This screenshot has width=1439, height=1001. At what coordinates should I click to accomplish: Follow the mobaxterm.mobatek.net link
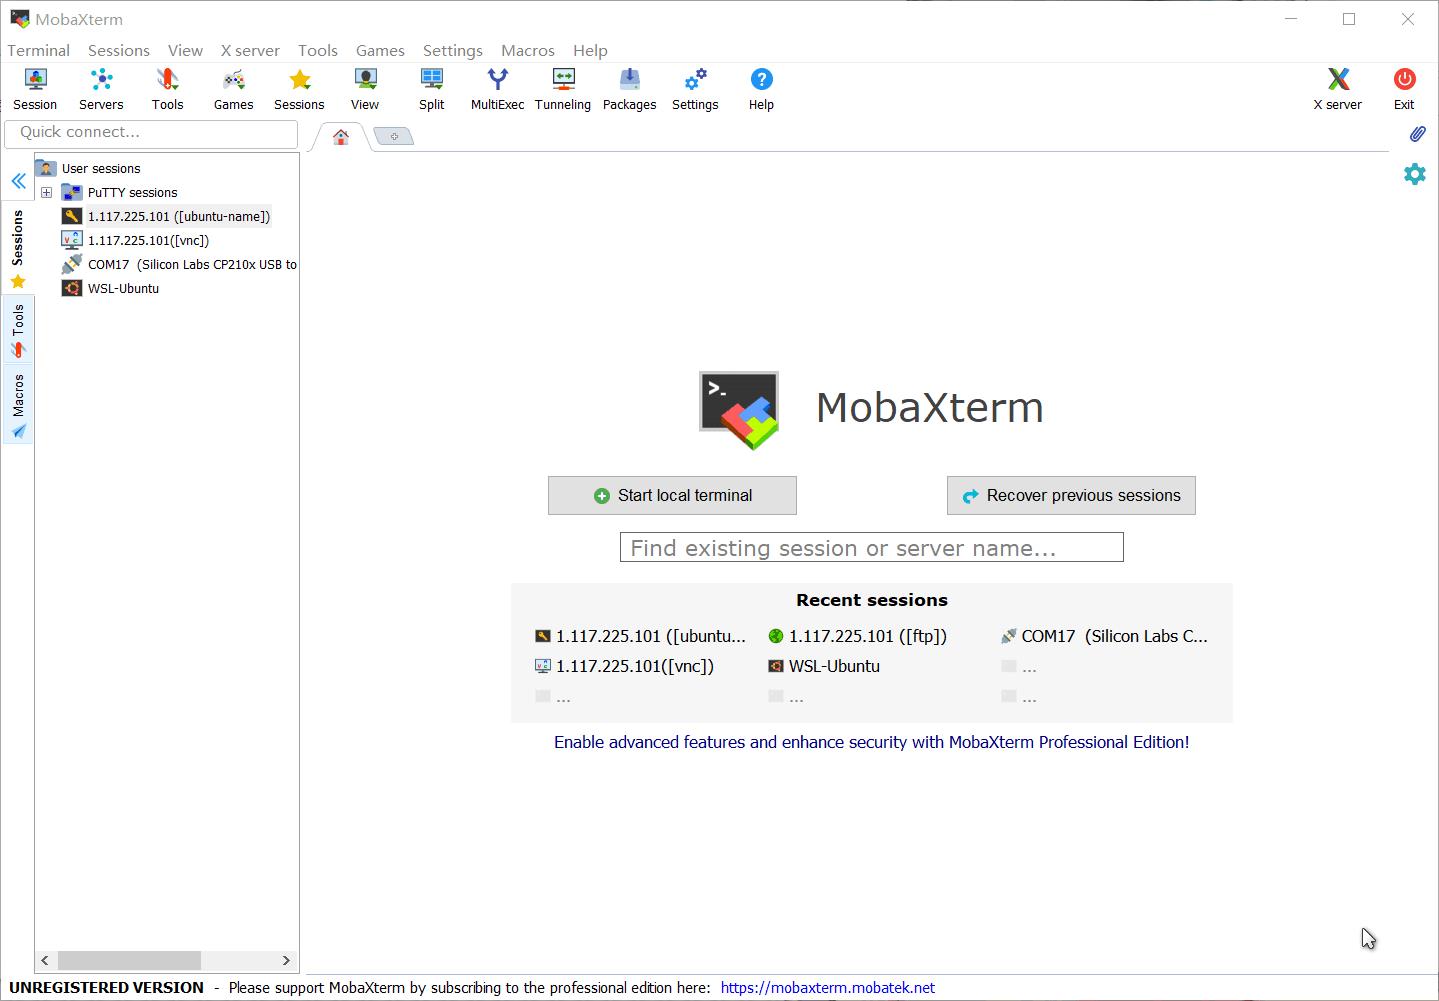click(828, 988)
